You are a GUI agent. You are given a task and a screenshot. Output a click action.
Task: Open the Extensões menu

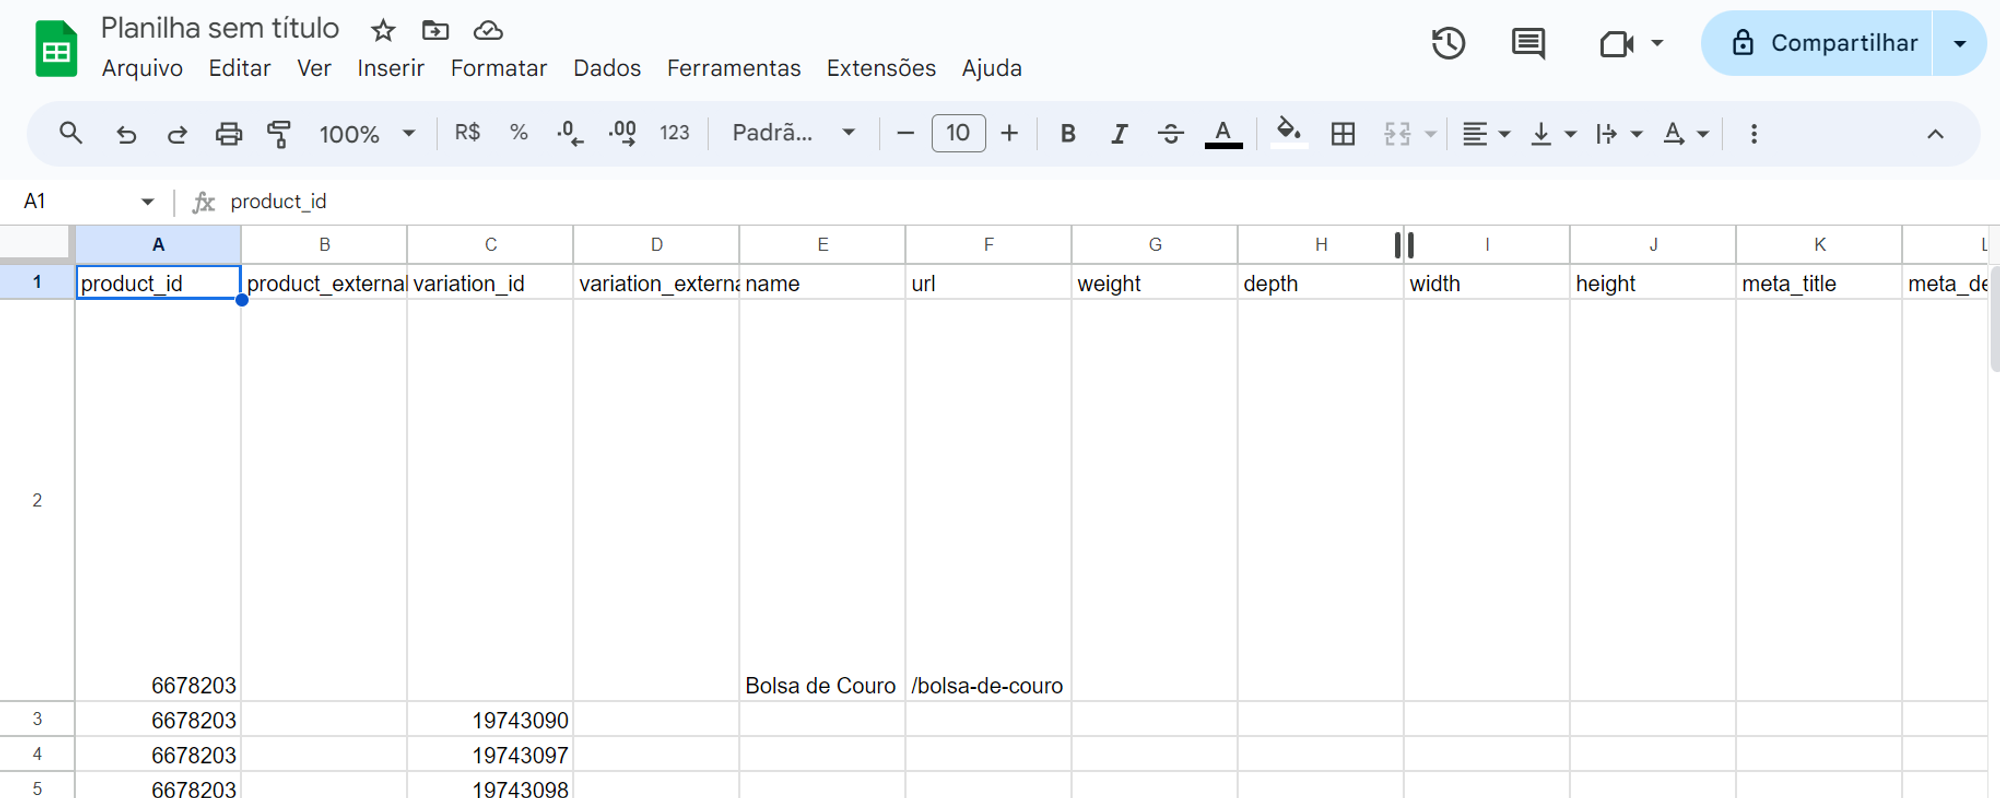[x=881, y=68]
